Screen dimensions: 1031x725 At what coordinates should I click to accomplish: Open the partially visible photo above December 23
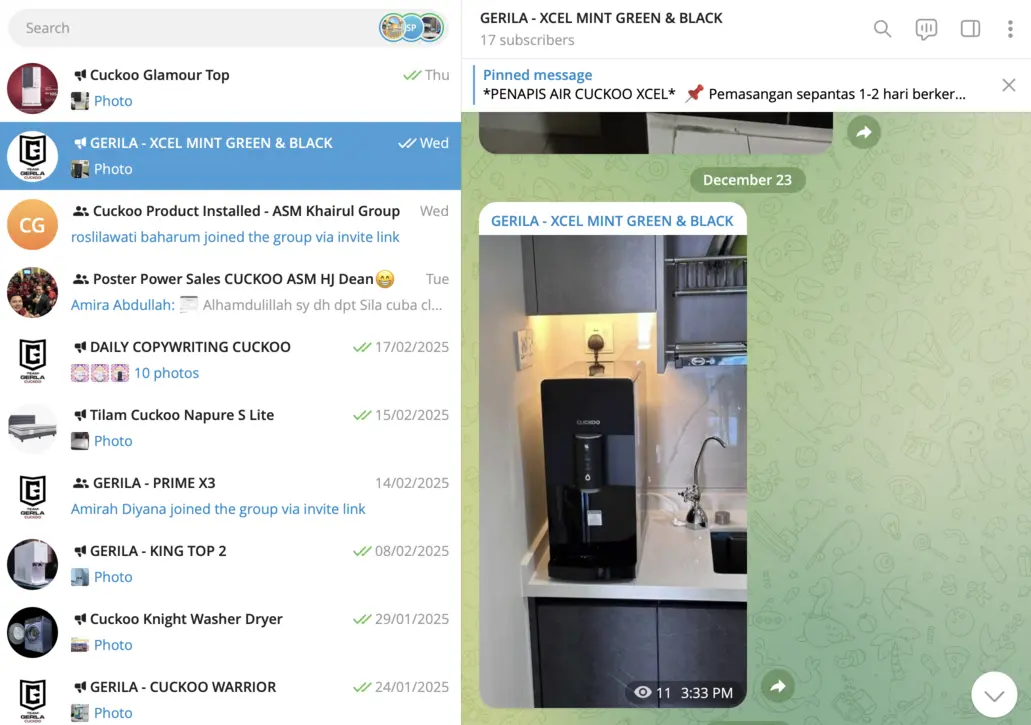(x=656, y=132)
